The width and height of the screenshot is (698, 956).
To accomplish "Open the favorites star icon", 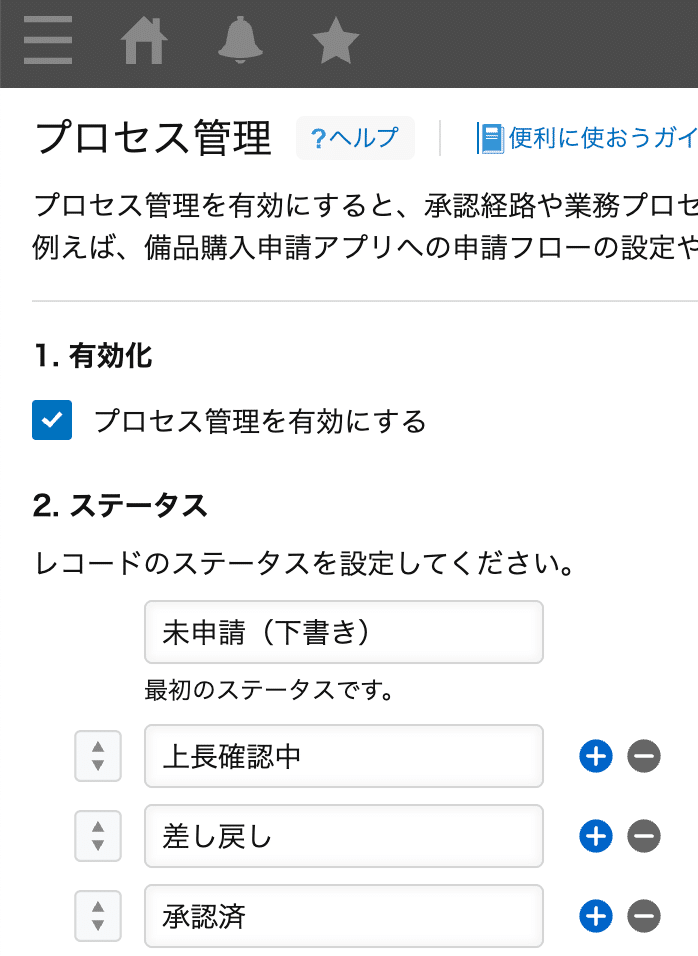I will 335,40.
